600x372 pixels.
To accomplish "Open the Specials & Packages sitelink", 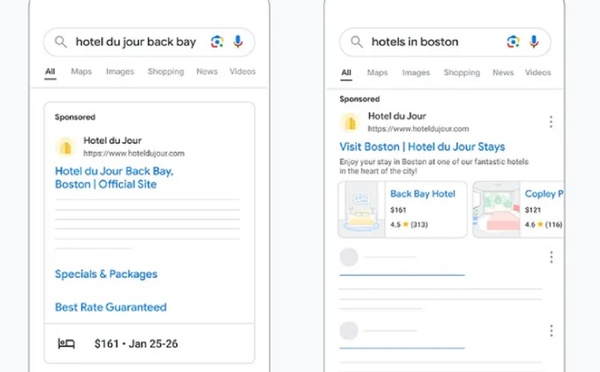I will coord(106,274).
